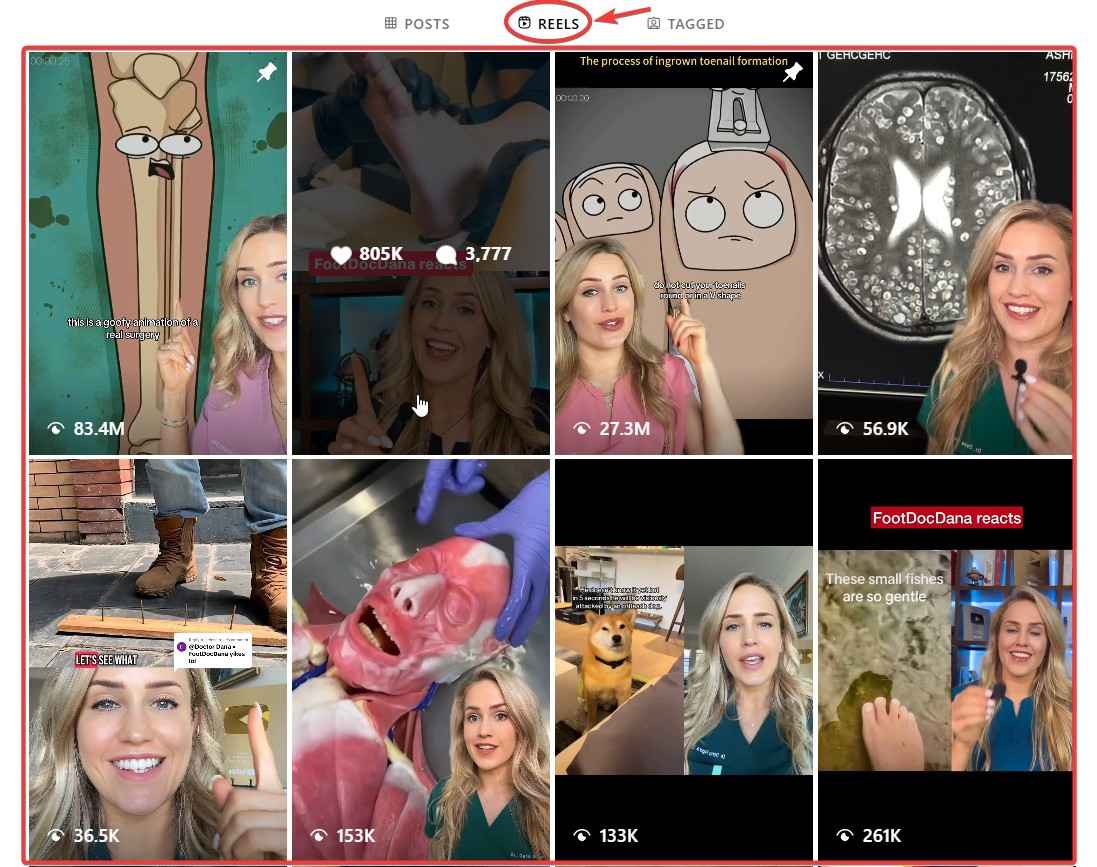Open the FootDocDana reacts small fishes reel

(944, 655)
